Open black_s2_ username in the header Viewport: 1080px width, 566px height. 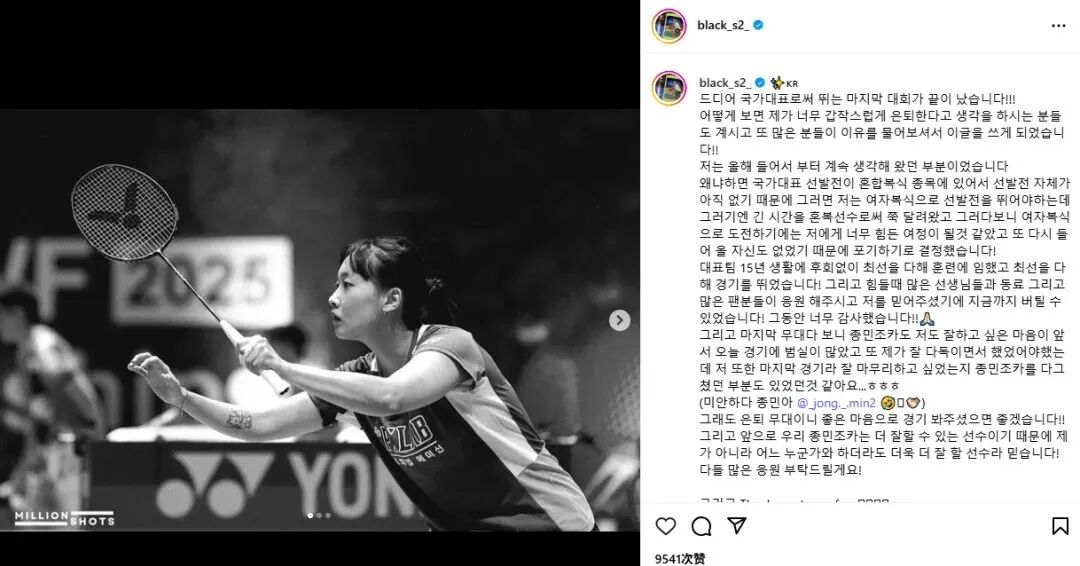[723, 25]
